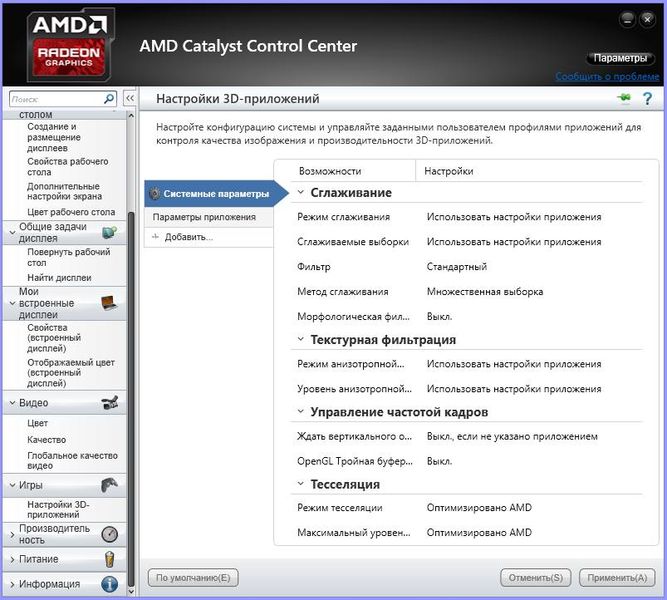Image resolution: width=667 pixels, height=600 pixels.
Task: Click the gamepad icon beside Игры
Action: [x=109, y=485]
